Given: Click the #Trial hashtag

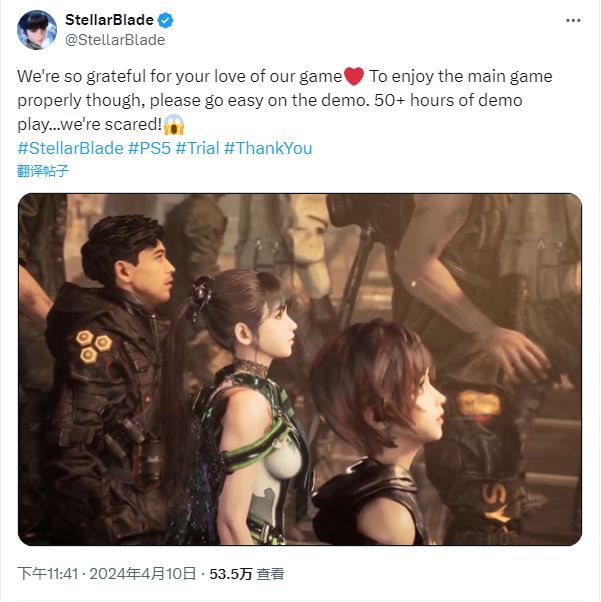Looking at the screenshot, I should 197,148.
